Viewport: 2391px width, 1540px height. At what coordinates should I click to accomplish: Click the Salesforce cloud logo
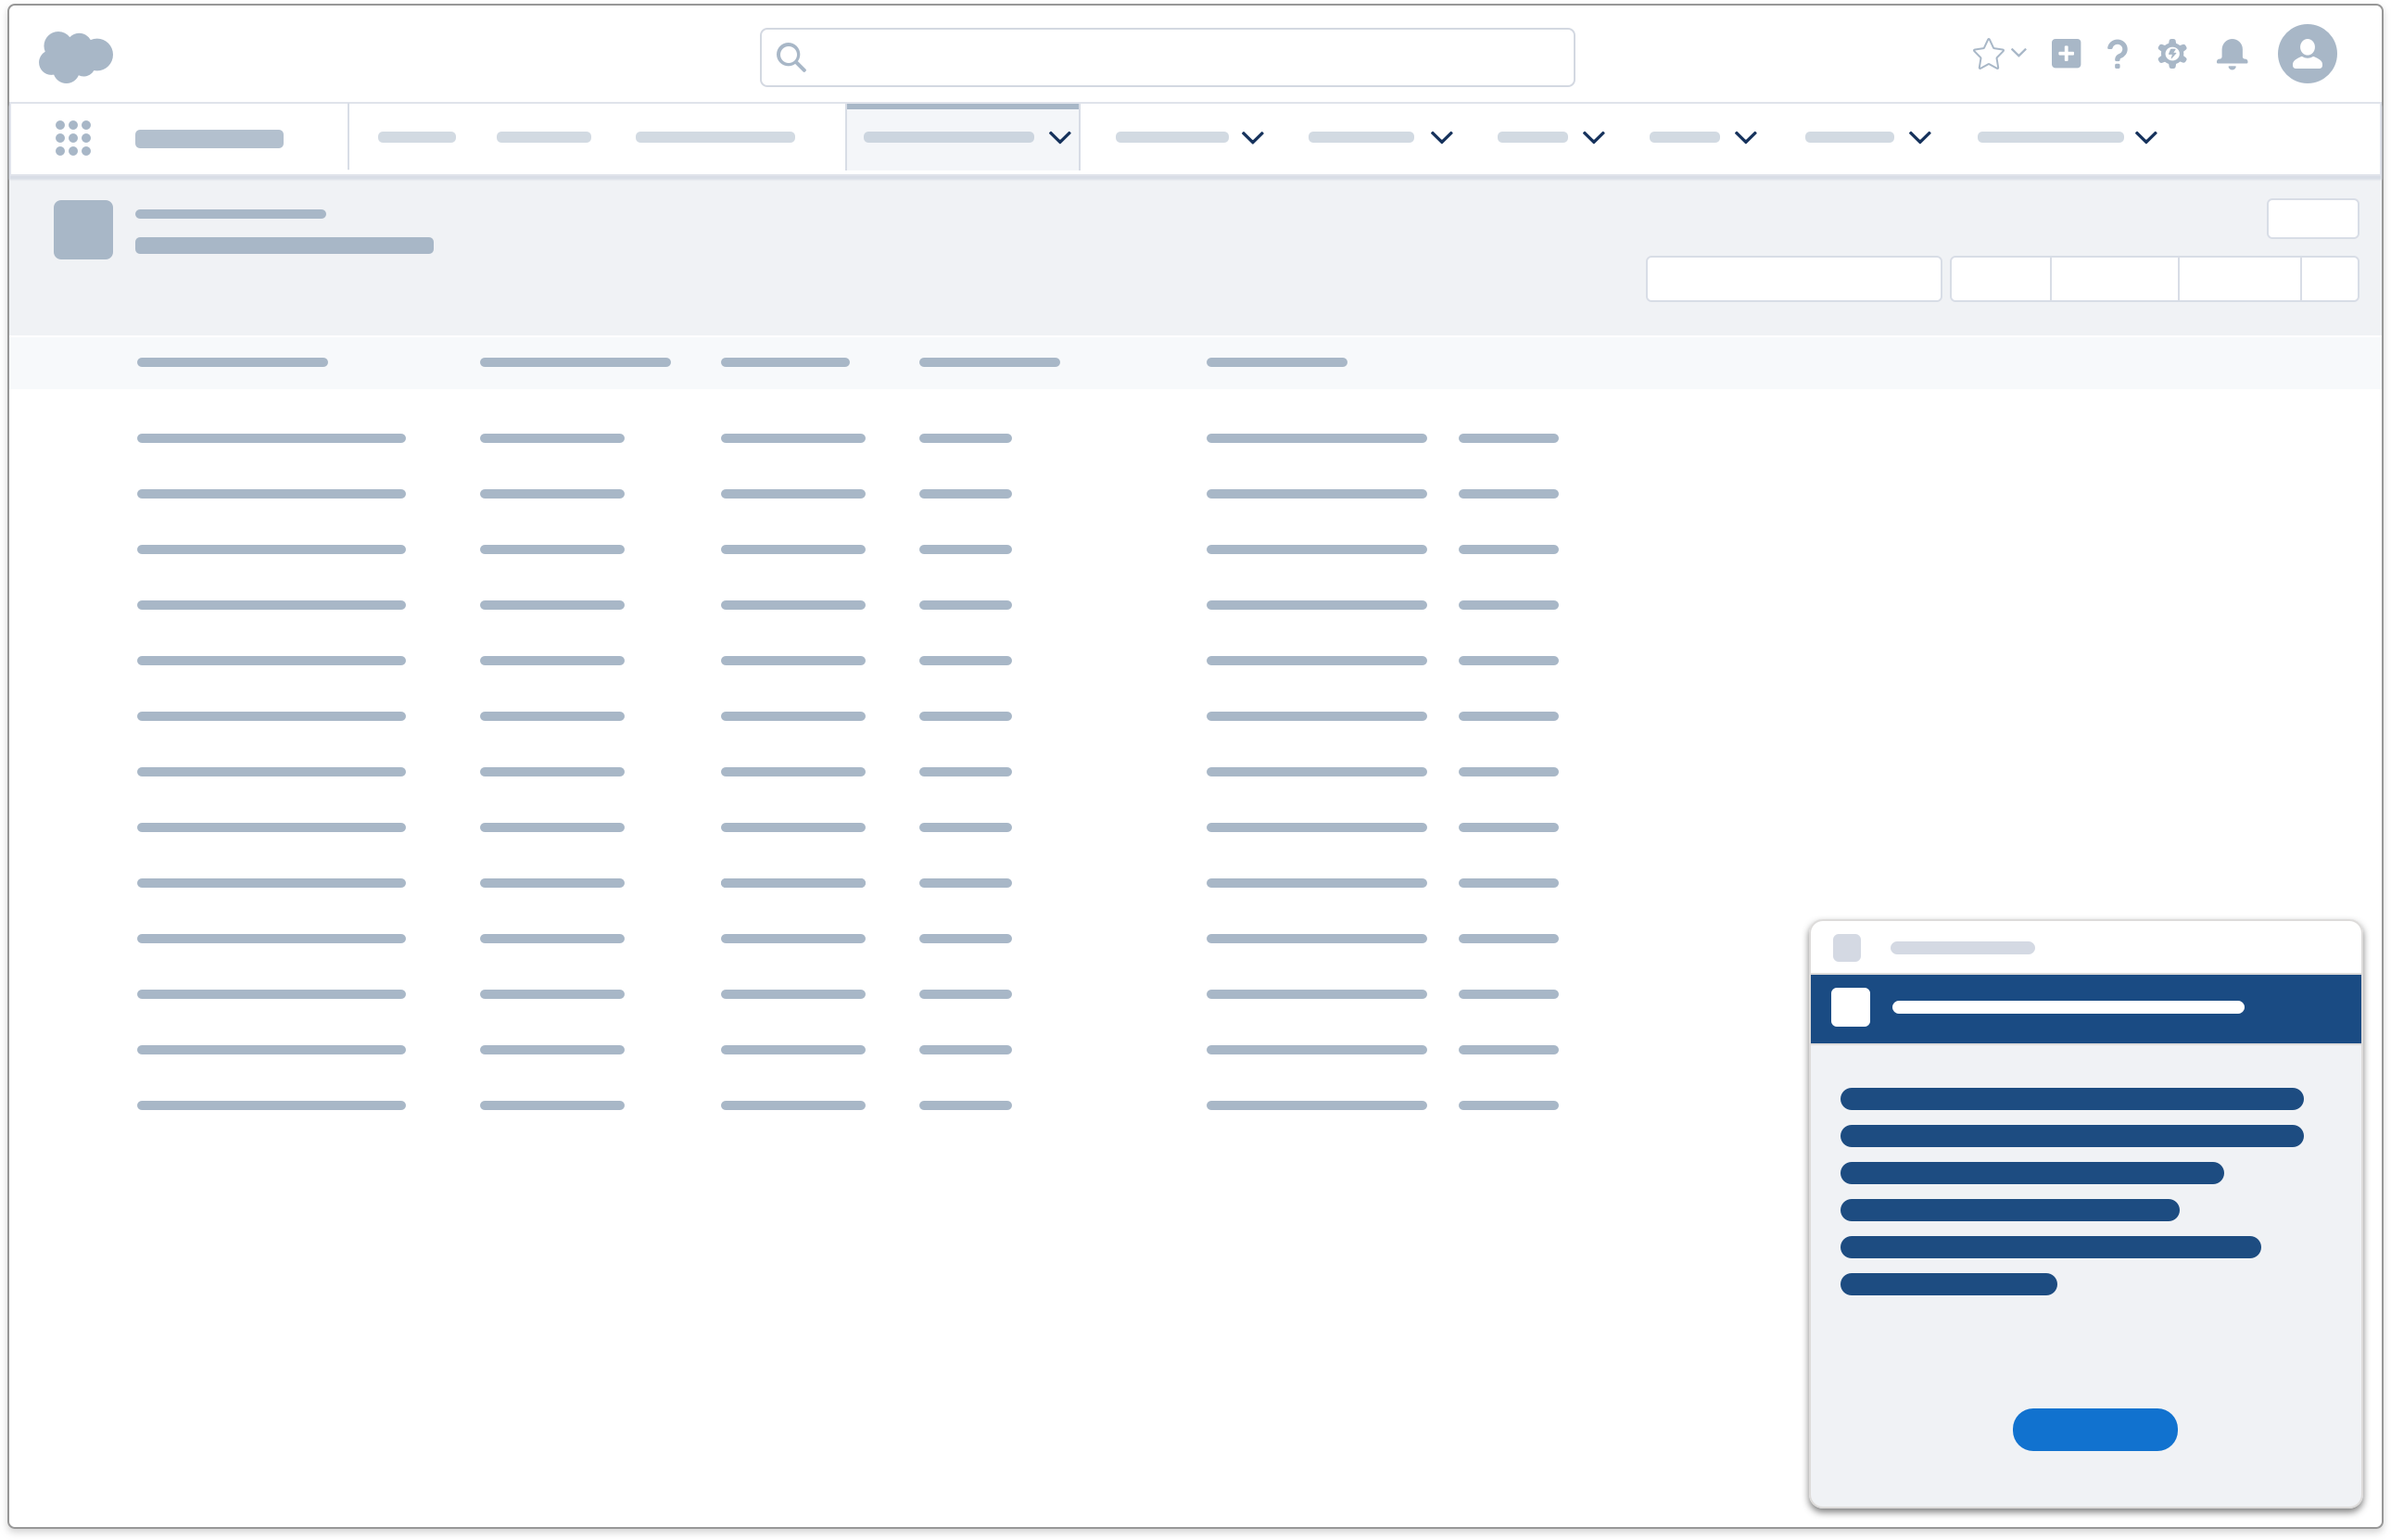pyautogui.click(x=75, y=55)
